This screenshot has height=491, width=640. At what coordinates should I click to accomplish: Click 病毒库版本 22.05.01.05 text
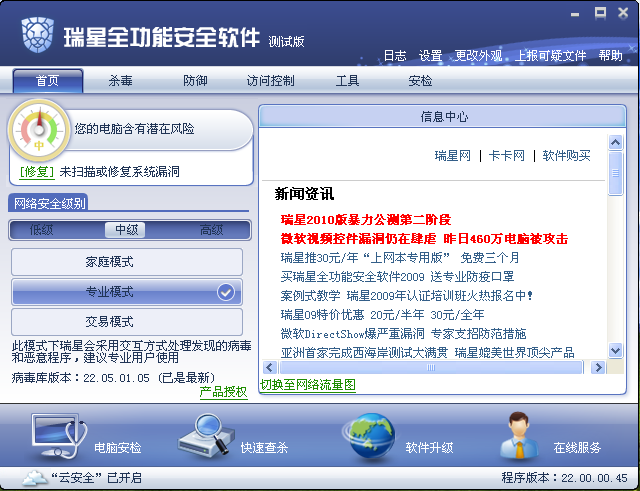(113, 378)
